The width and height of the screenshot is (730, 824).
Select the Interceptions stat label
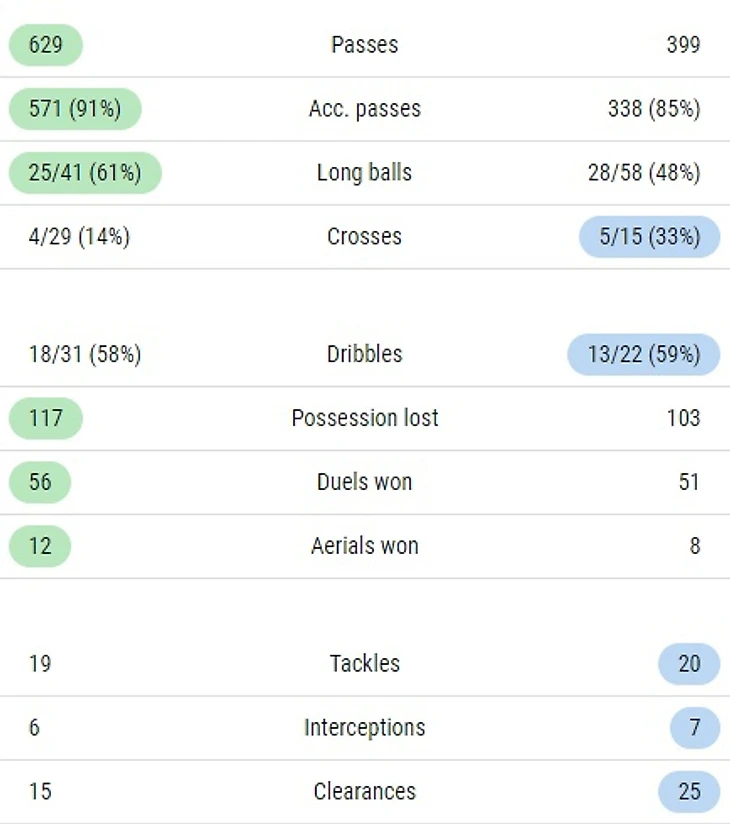[365, 728]
